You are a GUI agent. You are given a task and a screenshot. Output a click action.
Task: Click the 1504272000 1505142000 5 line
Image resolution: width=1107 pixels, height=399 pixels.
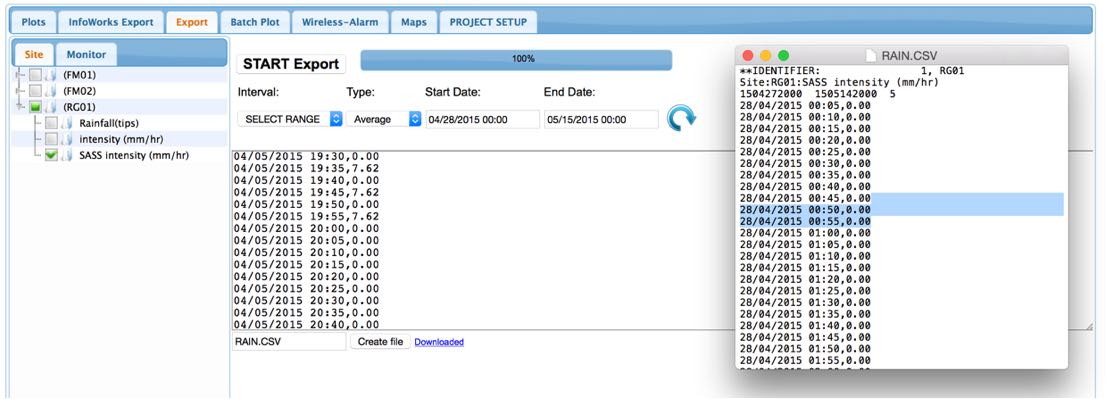pyautogui.click(x=817, y=94)
